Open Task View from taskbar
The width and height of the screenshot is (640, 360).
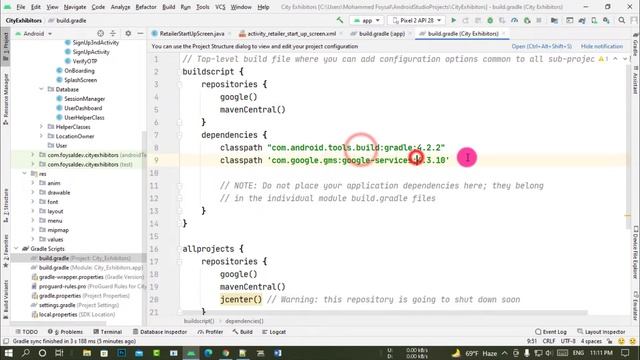click(59, 353)
